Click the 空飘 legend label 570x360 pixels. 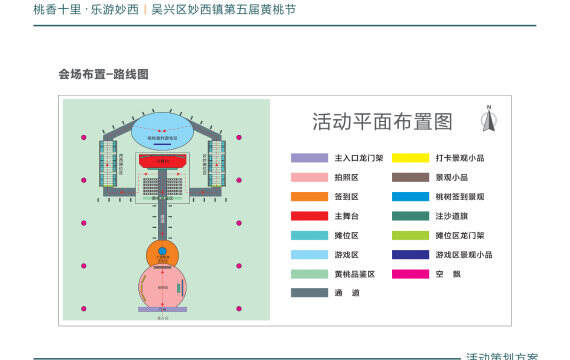(x=448, y=274)
